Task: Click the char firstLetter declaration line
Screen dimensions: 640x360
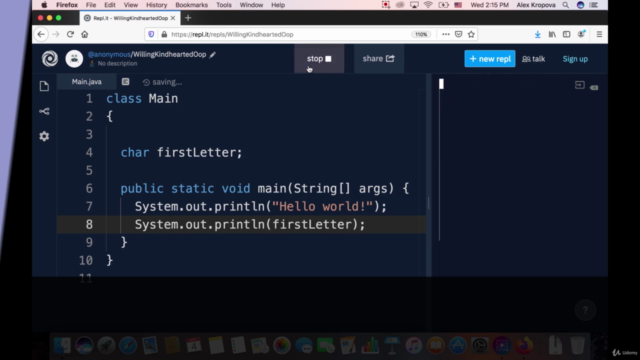Action: coord(181,153)
